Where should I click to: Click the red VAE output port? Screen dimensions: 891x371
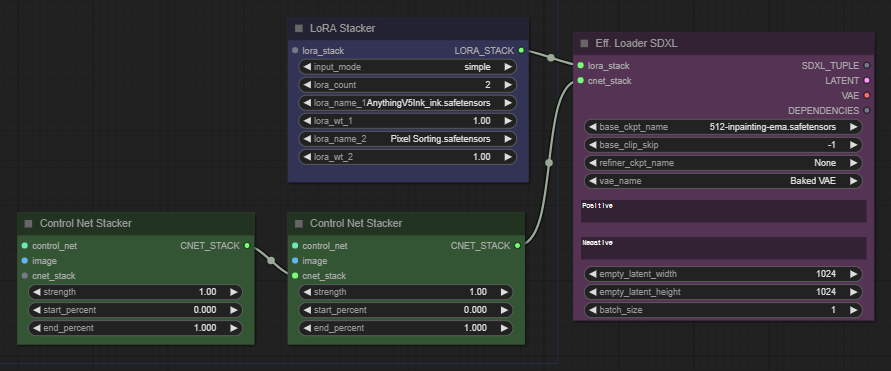867,95
